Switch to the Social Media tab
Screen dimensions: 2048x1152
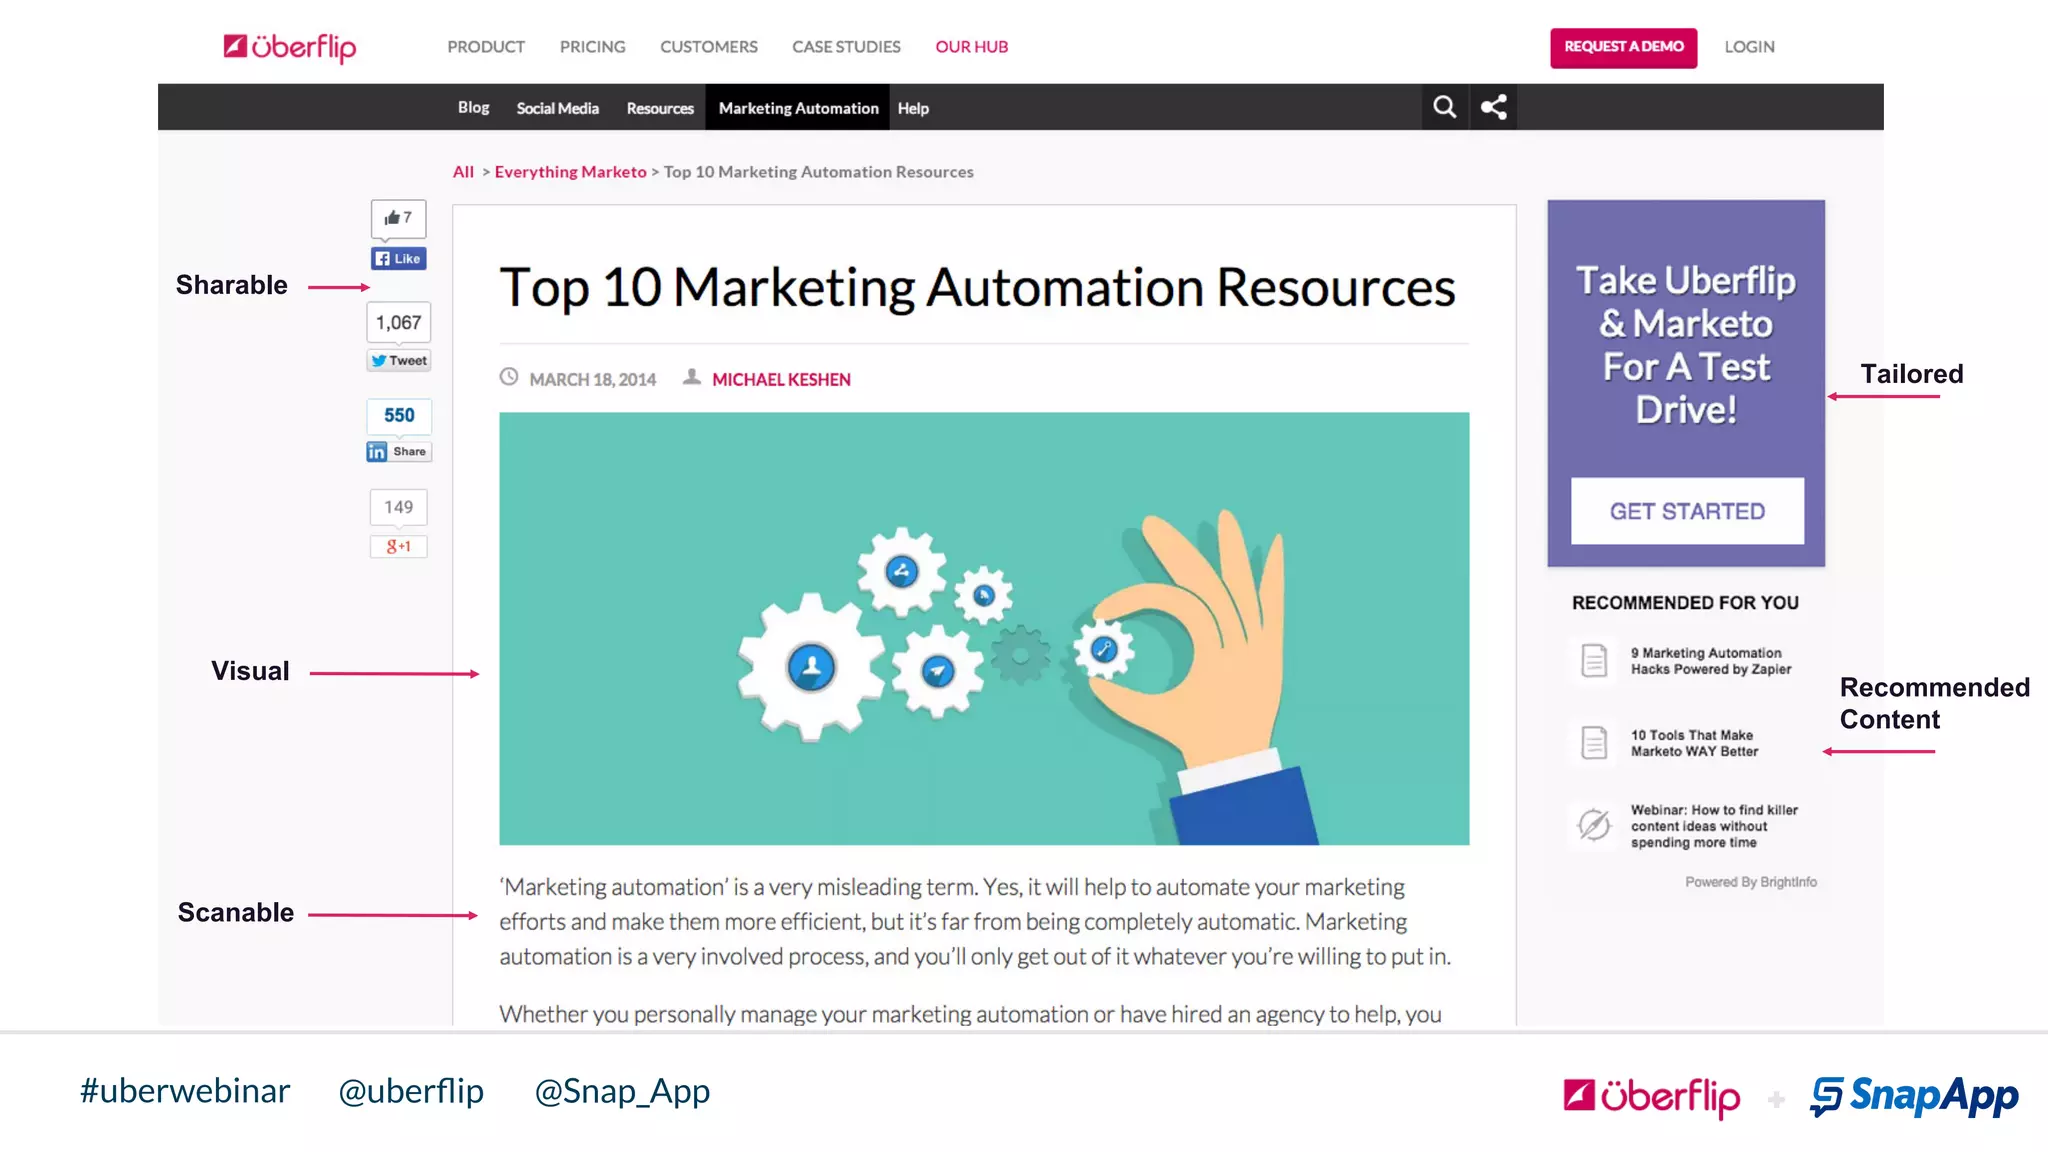click(558, 107)
